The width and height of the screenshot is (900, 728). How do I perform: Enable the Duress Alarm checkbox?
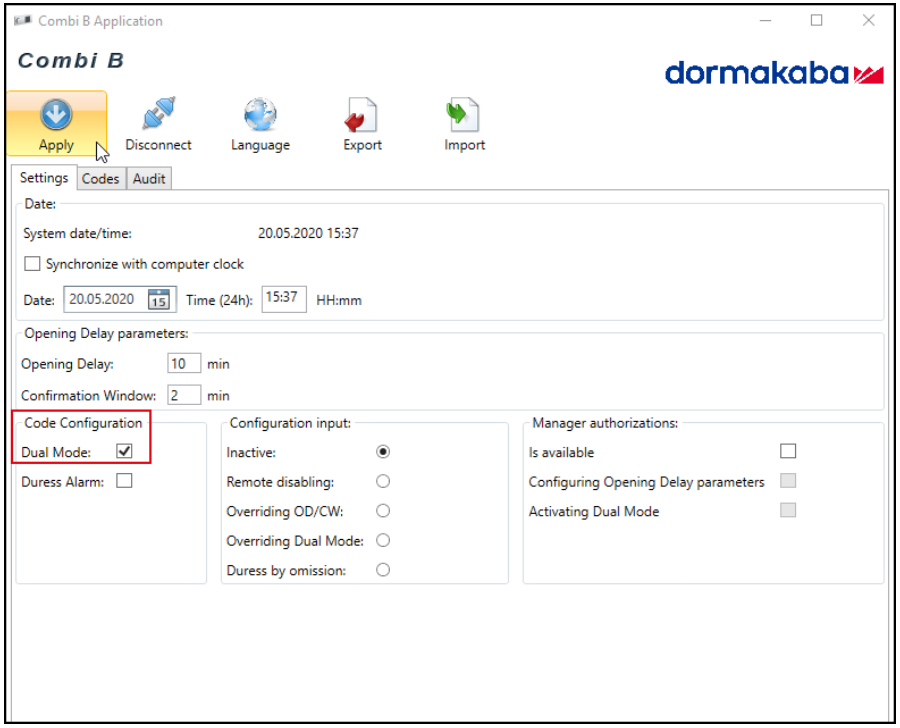coord(124,481)
